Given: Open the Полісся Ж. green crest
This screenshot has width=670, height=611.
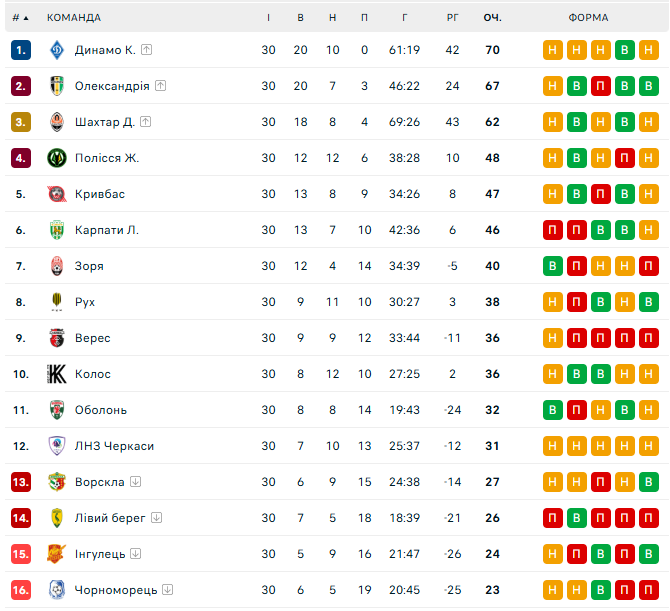Looking at the screenshot, I should 57,158.
